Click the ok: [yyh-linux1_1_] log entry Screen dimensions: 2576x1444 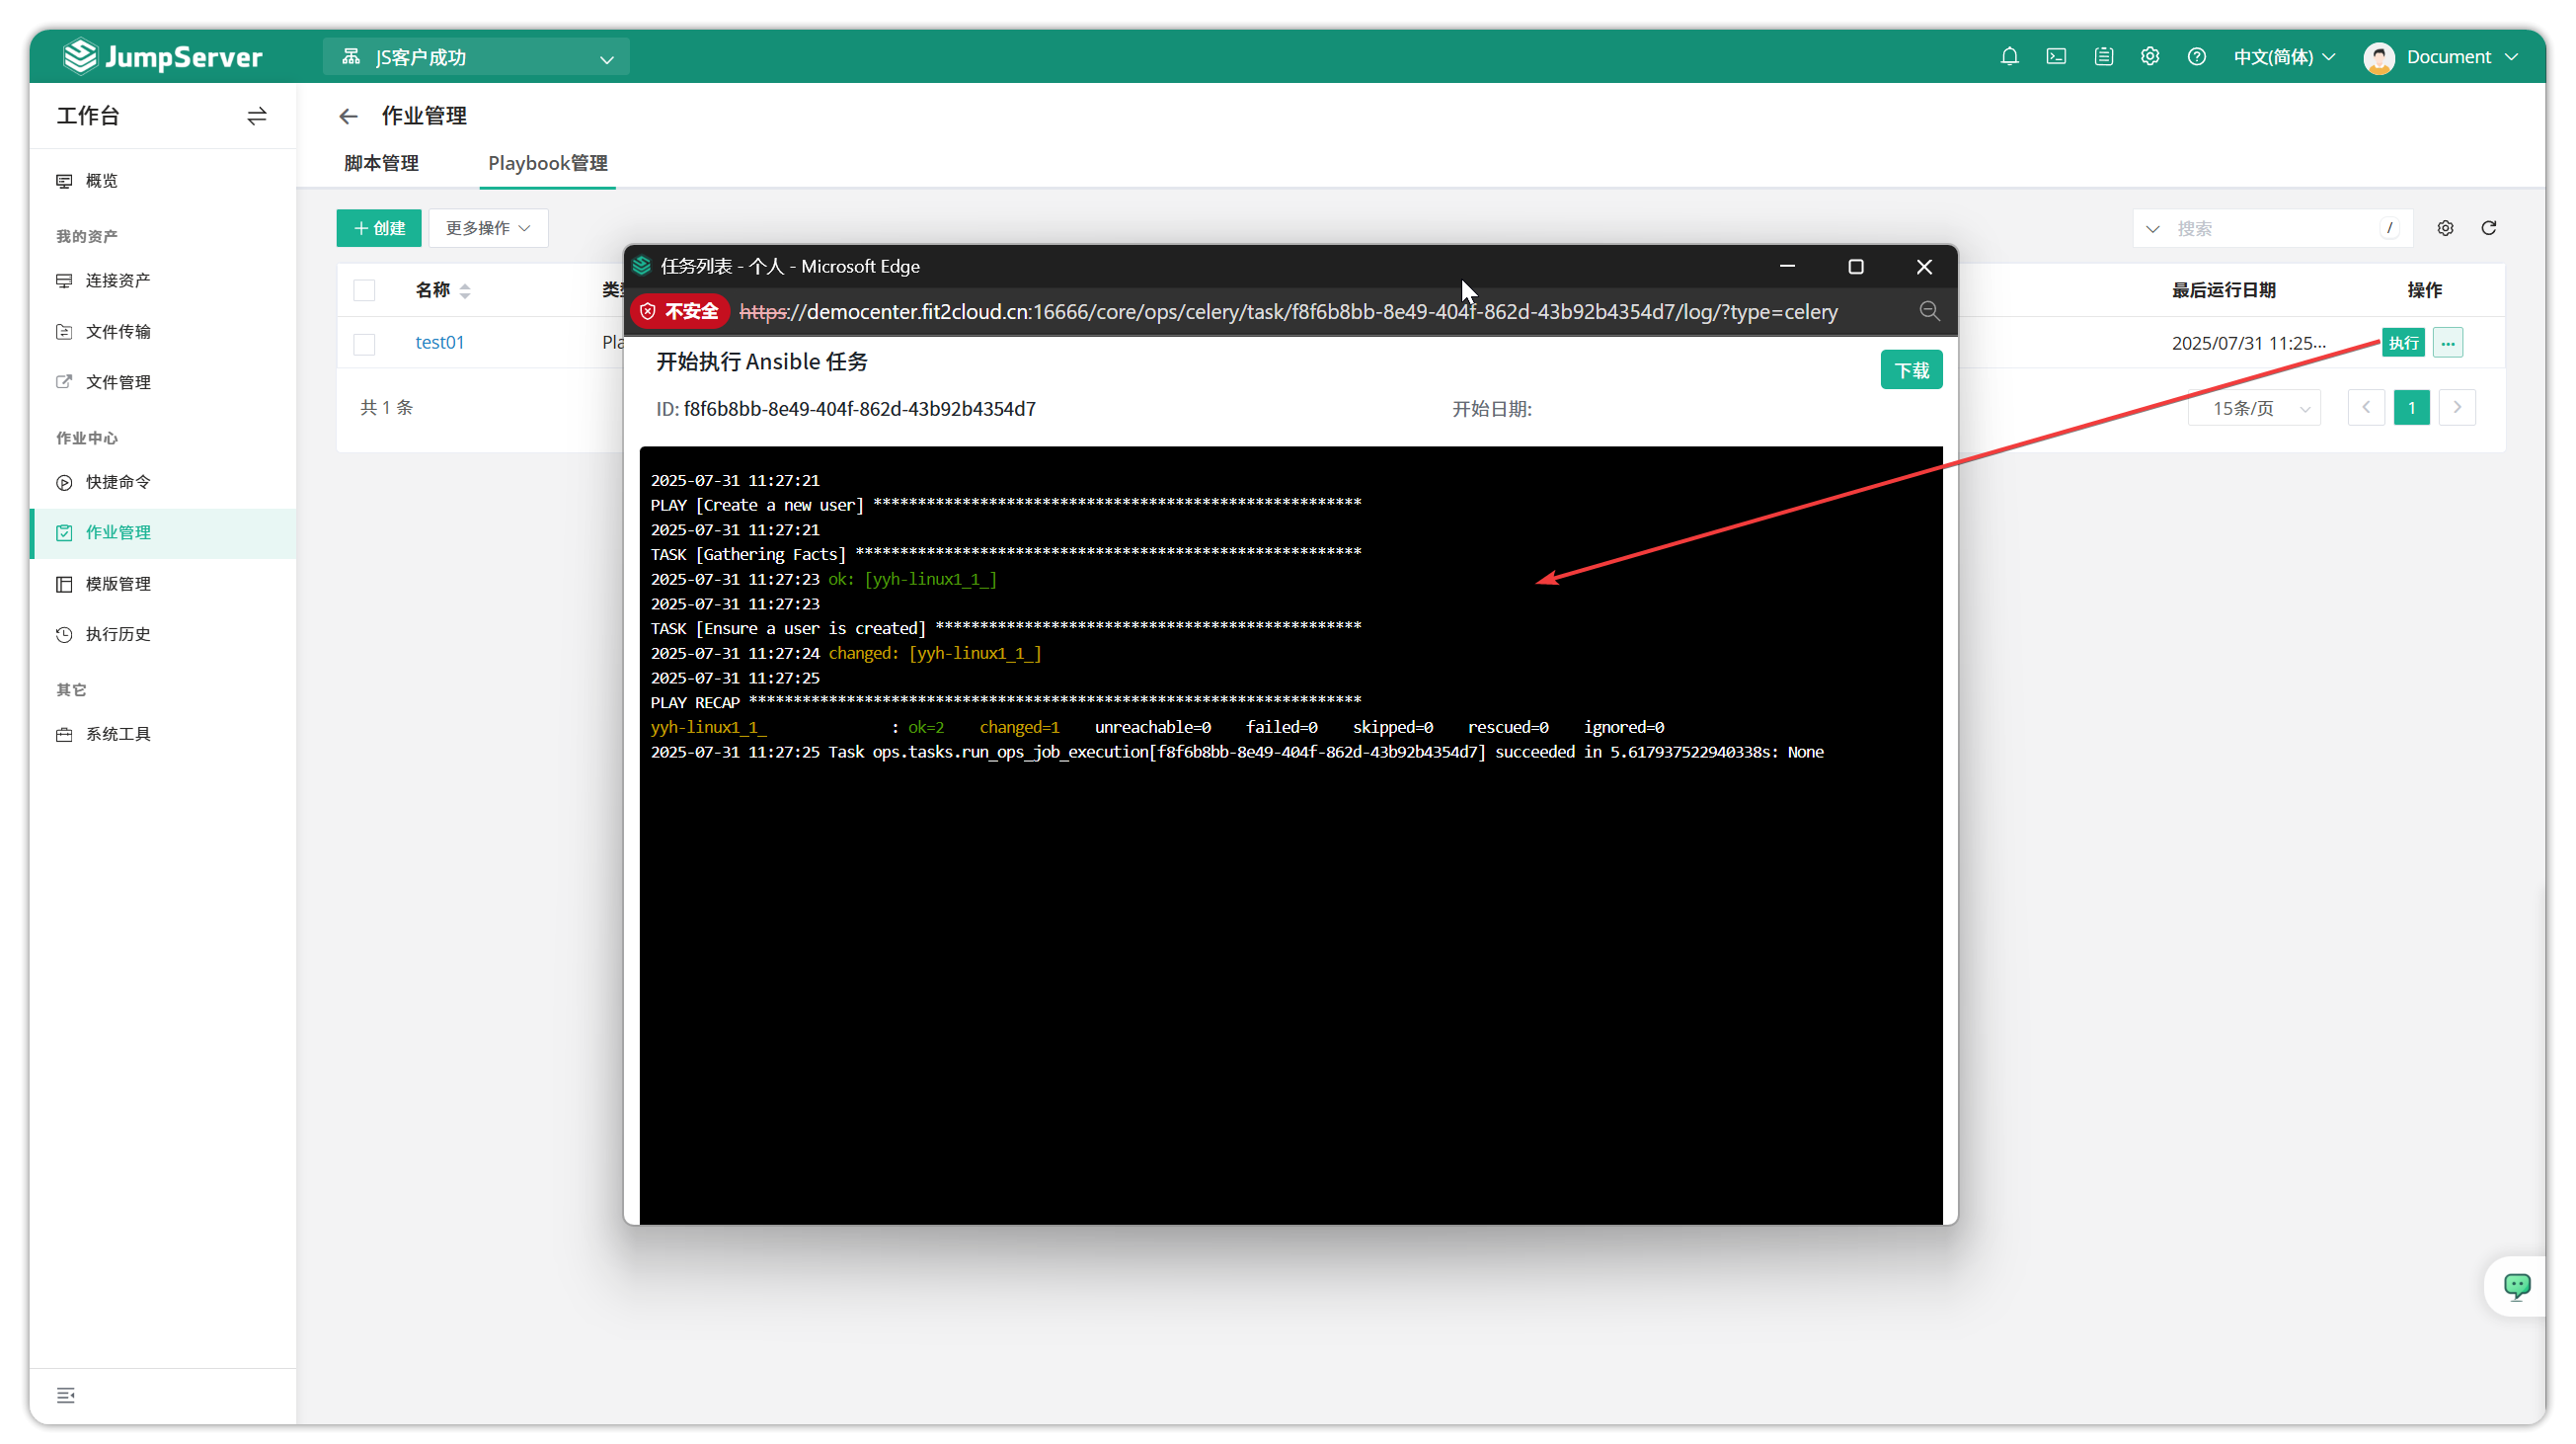coord(912,579)
